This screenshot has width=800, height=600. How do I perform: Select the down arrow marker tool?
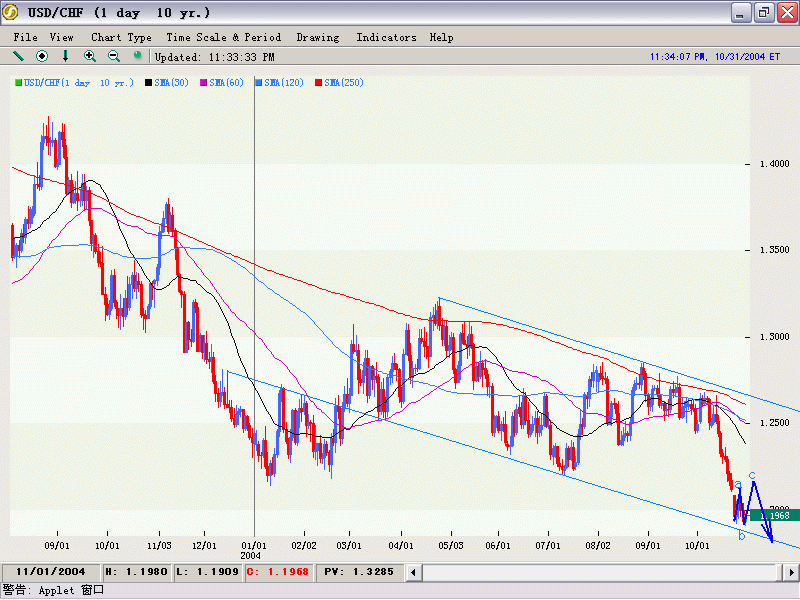pos(66,56)
